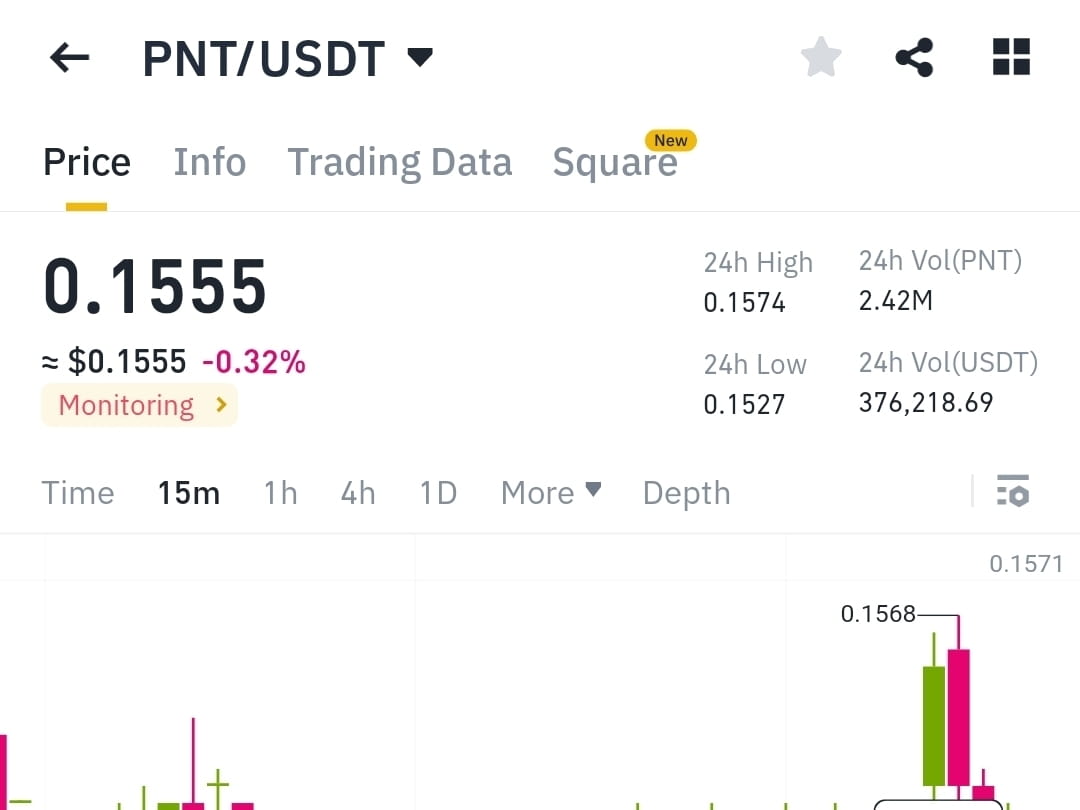Open the Info tab
Image resolution: width=1080 pixels, height=810 pixels.
[210, 161]
